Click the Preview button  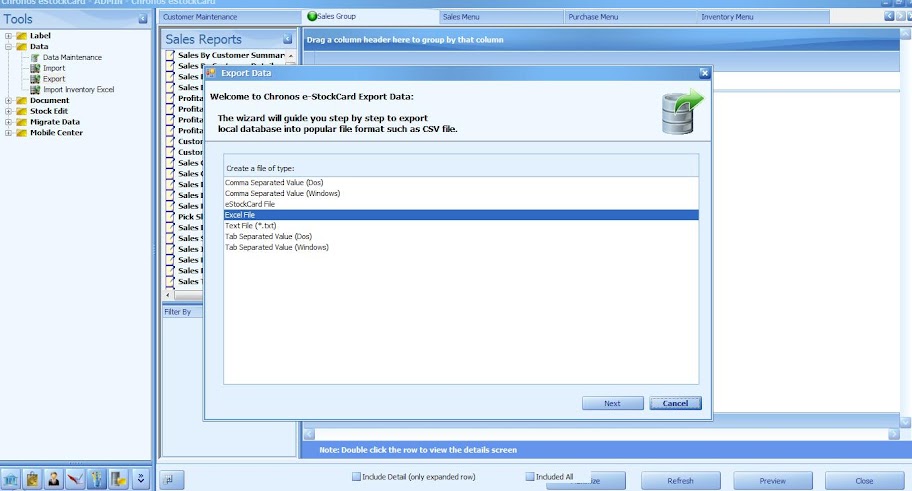coord(772,481)
